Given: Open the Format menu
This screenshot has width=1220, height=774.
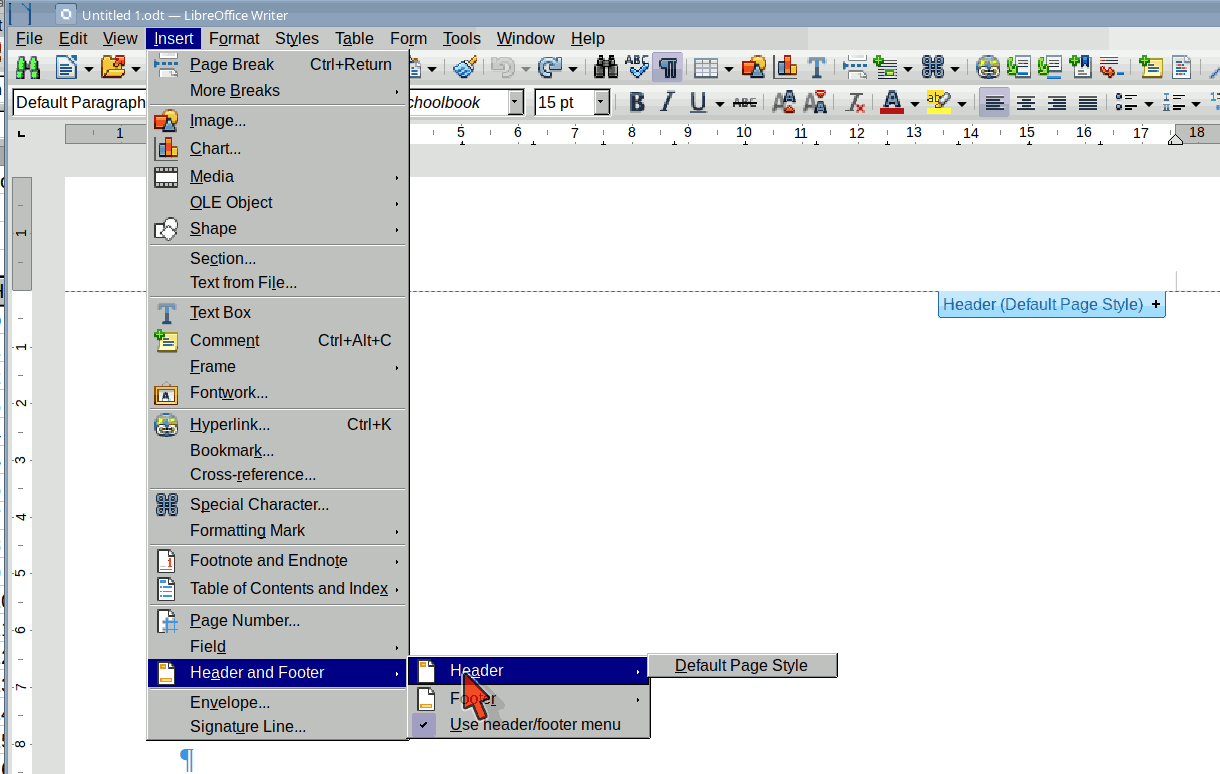Looking at the screenshot, I should pos(234,39).
